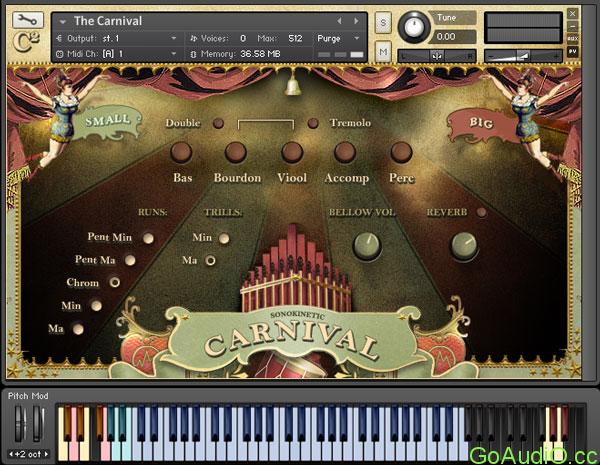Click the Perc register button
600x465 pixels.
click(401, 152)
